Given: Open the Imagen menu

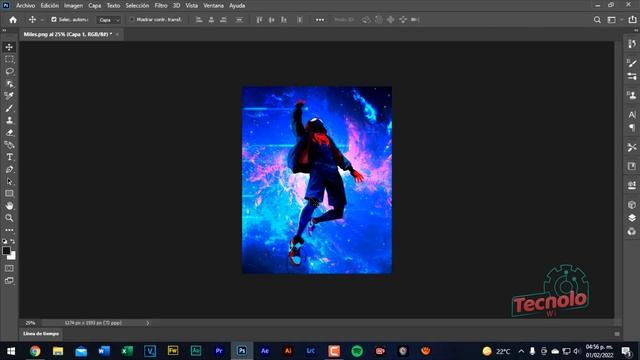Looking at the screenshot, I should [x=73, y=6].
